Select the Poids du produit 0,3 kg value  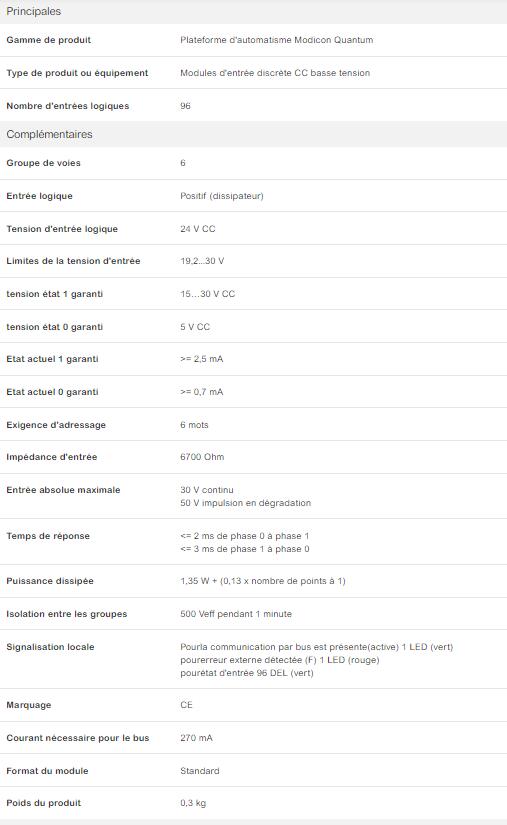click(193, 803)
